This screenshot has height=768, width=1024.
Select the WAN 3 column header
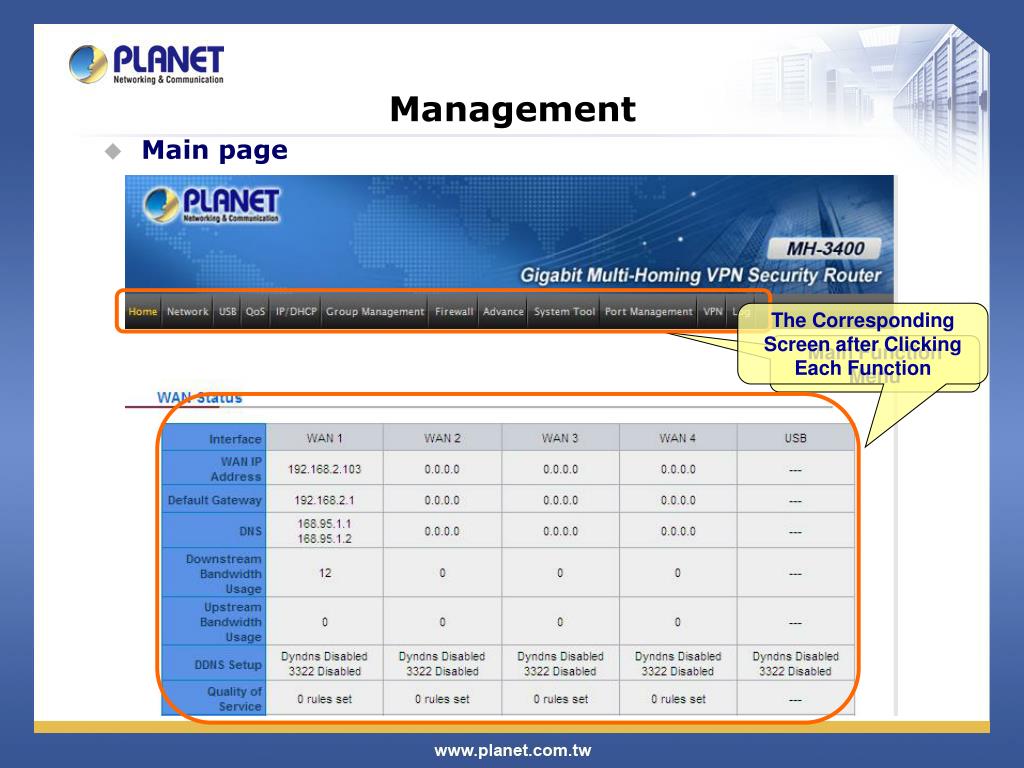click(x=560, y=438)
